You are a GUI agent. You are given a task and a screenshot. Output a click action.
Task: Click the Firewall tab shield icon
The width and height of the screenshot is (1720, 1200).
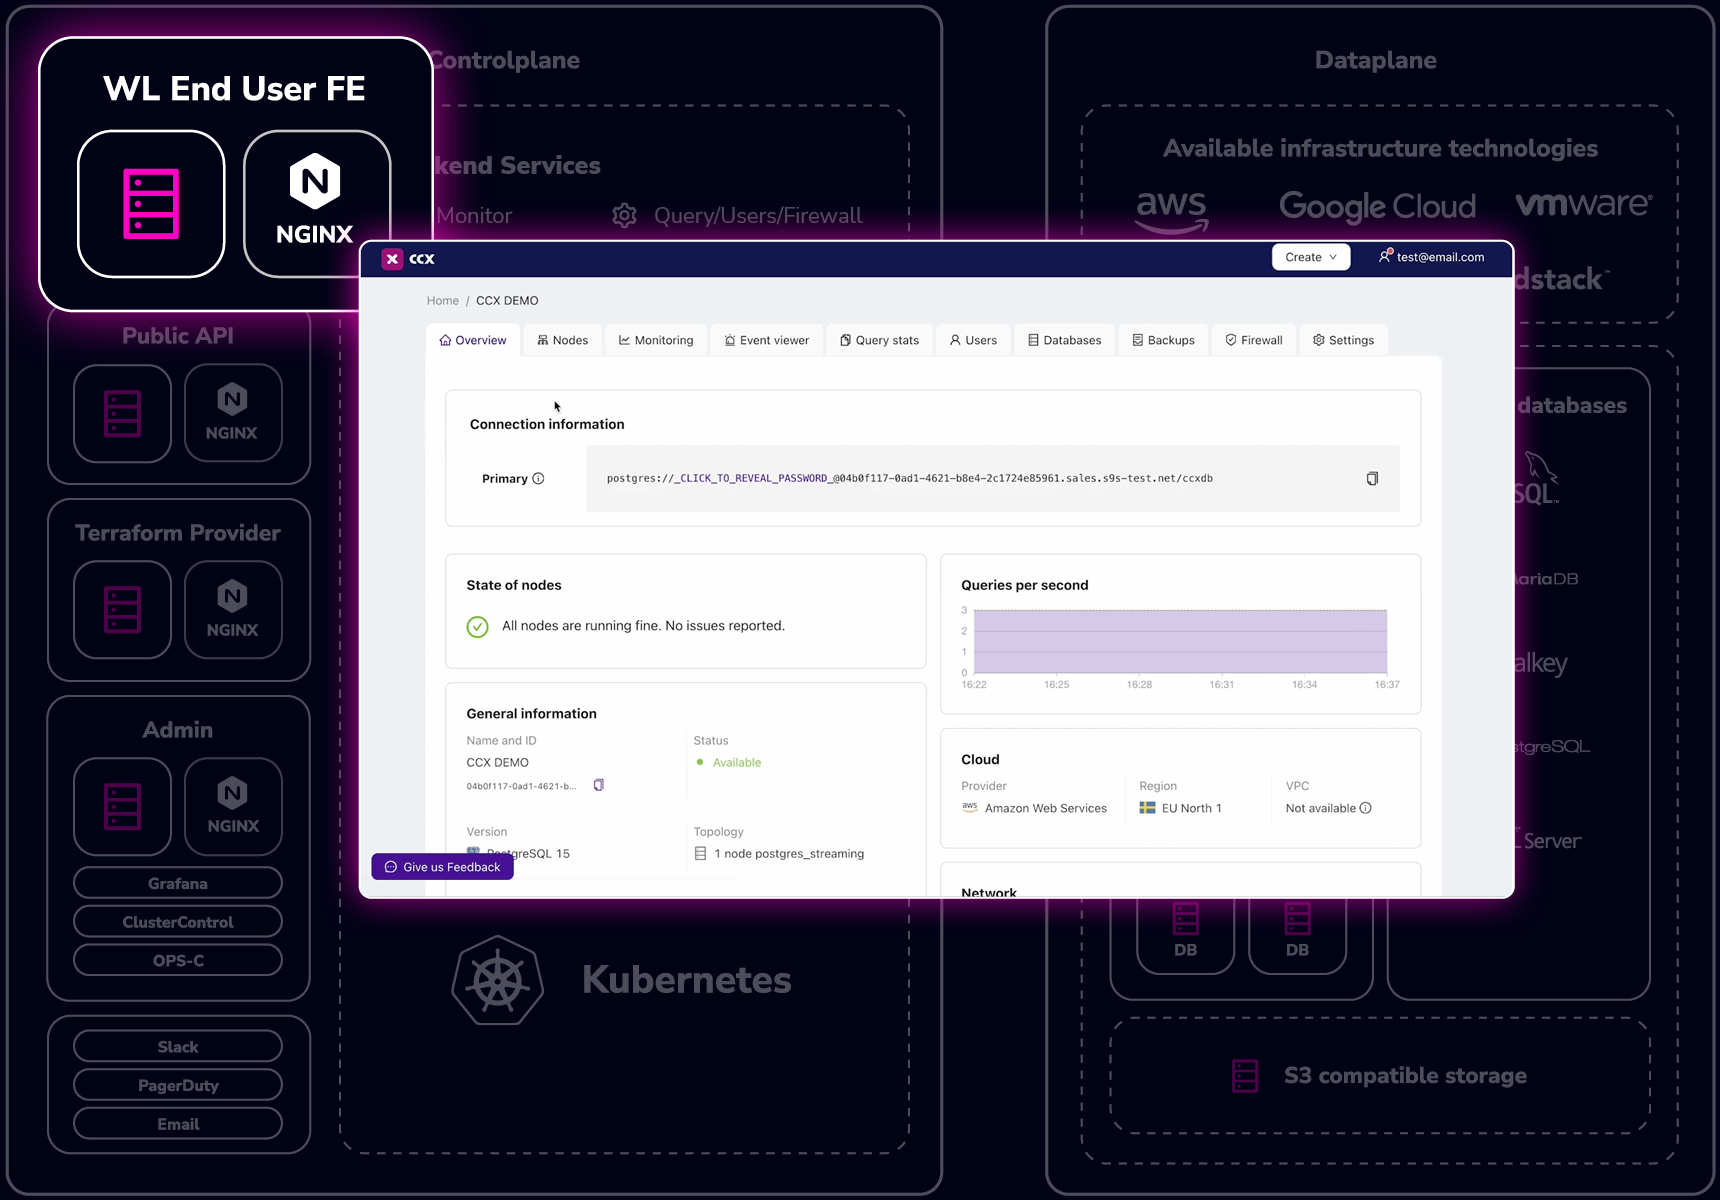[1231, 340]
